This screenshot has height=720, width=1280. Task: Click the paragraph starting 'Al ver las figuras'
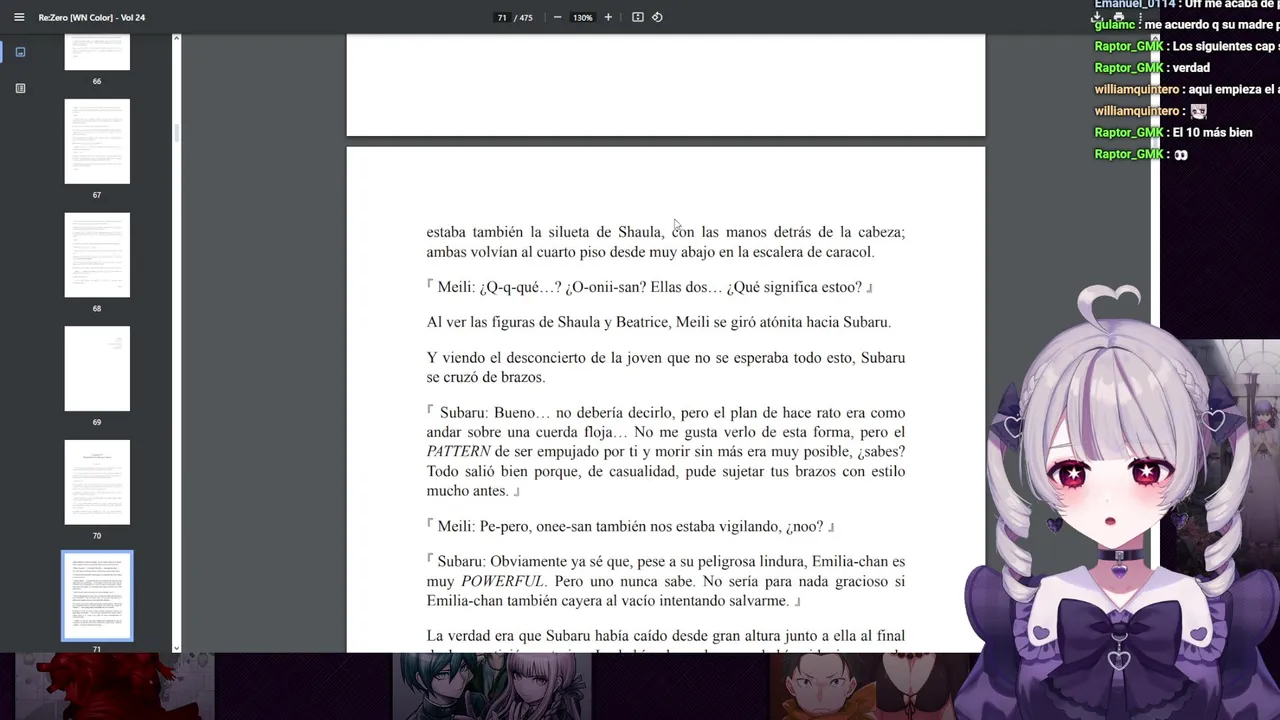pos(659,322)
